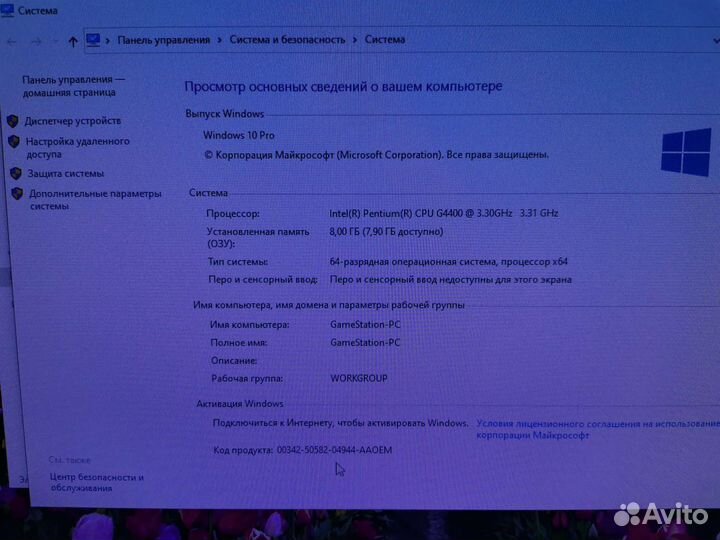
Task: Click shield icon beside Дополнительные параметры системы
Action: (x=17, y=193)
